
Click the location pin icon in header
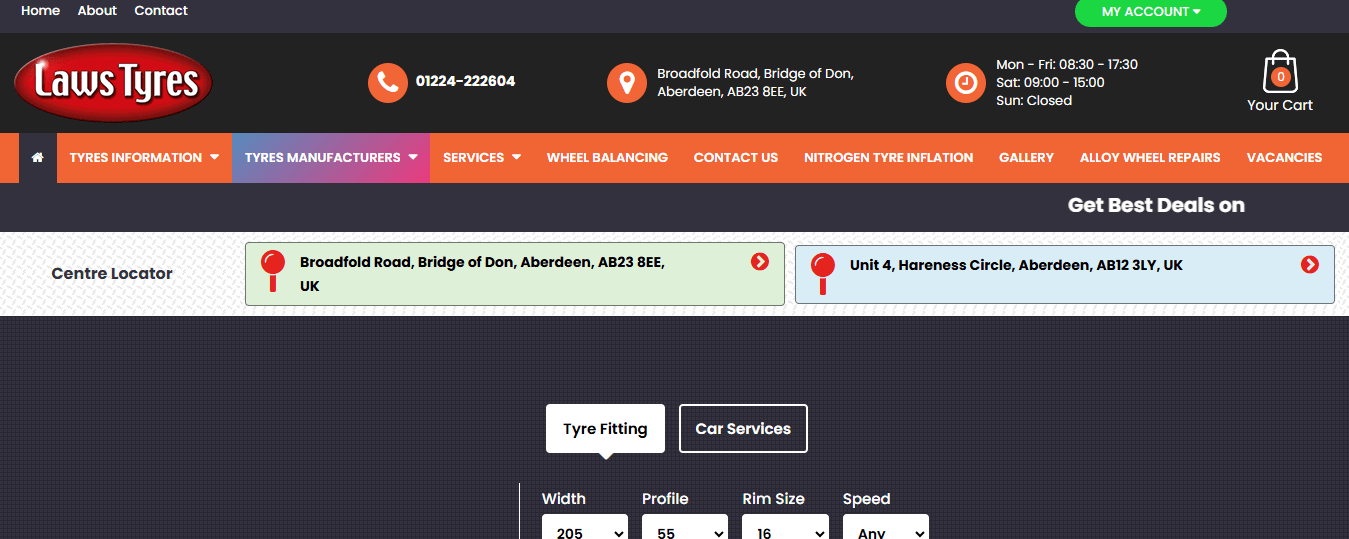tap(626, 82)
